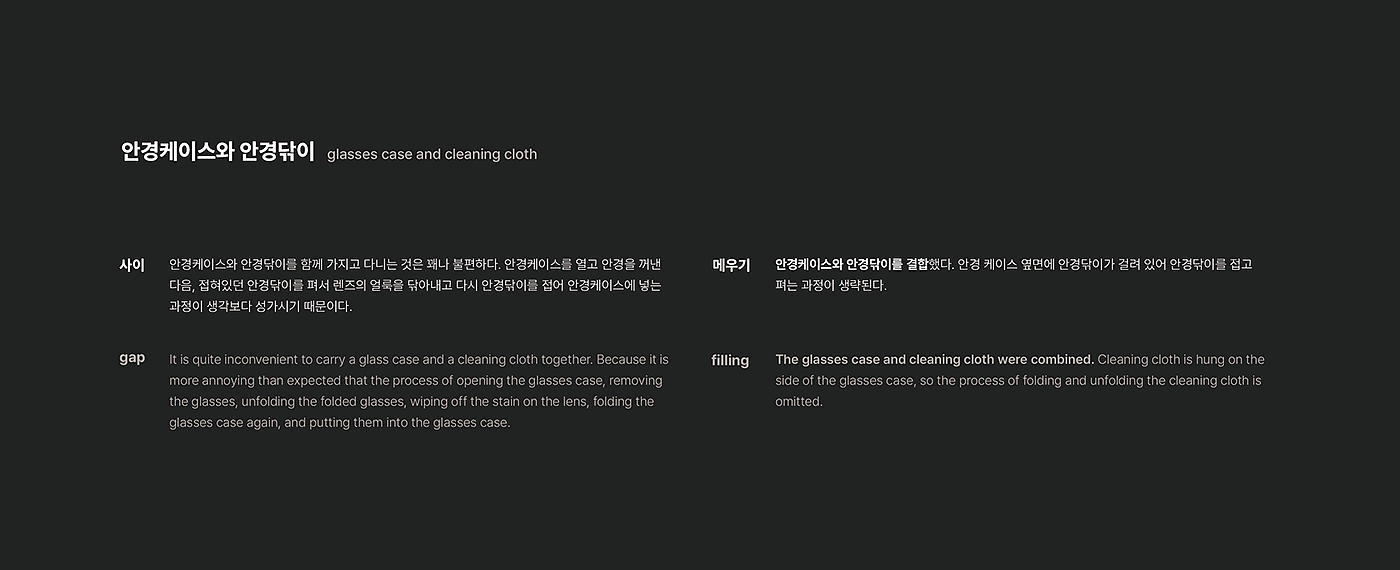
Task: Click Korean line starting 과정이 생각보다
Action: (x=260, y=307)
